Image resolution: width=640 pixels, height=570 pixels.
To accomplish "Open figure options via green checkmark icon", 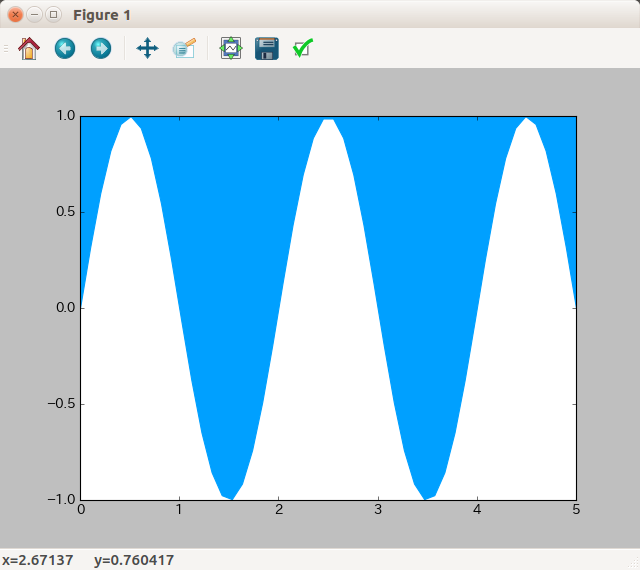I will [x=303, y=48].
